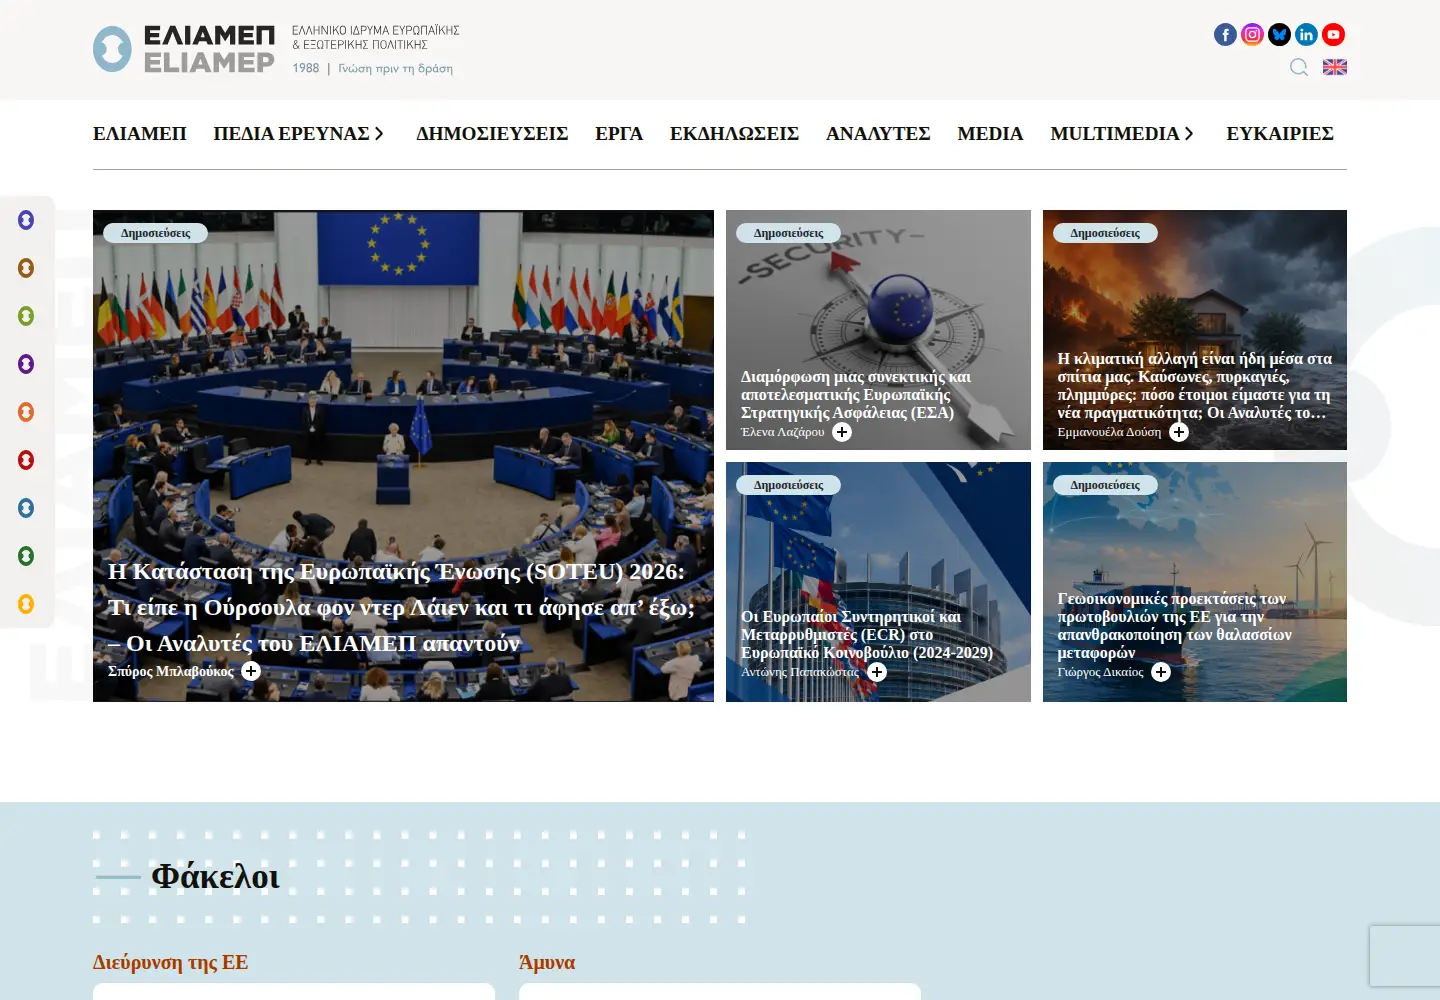
Task: Click Δημοσιεύσεις tag on wind turbine card
Action: [1105, 485]
